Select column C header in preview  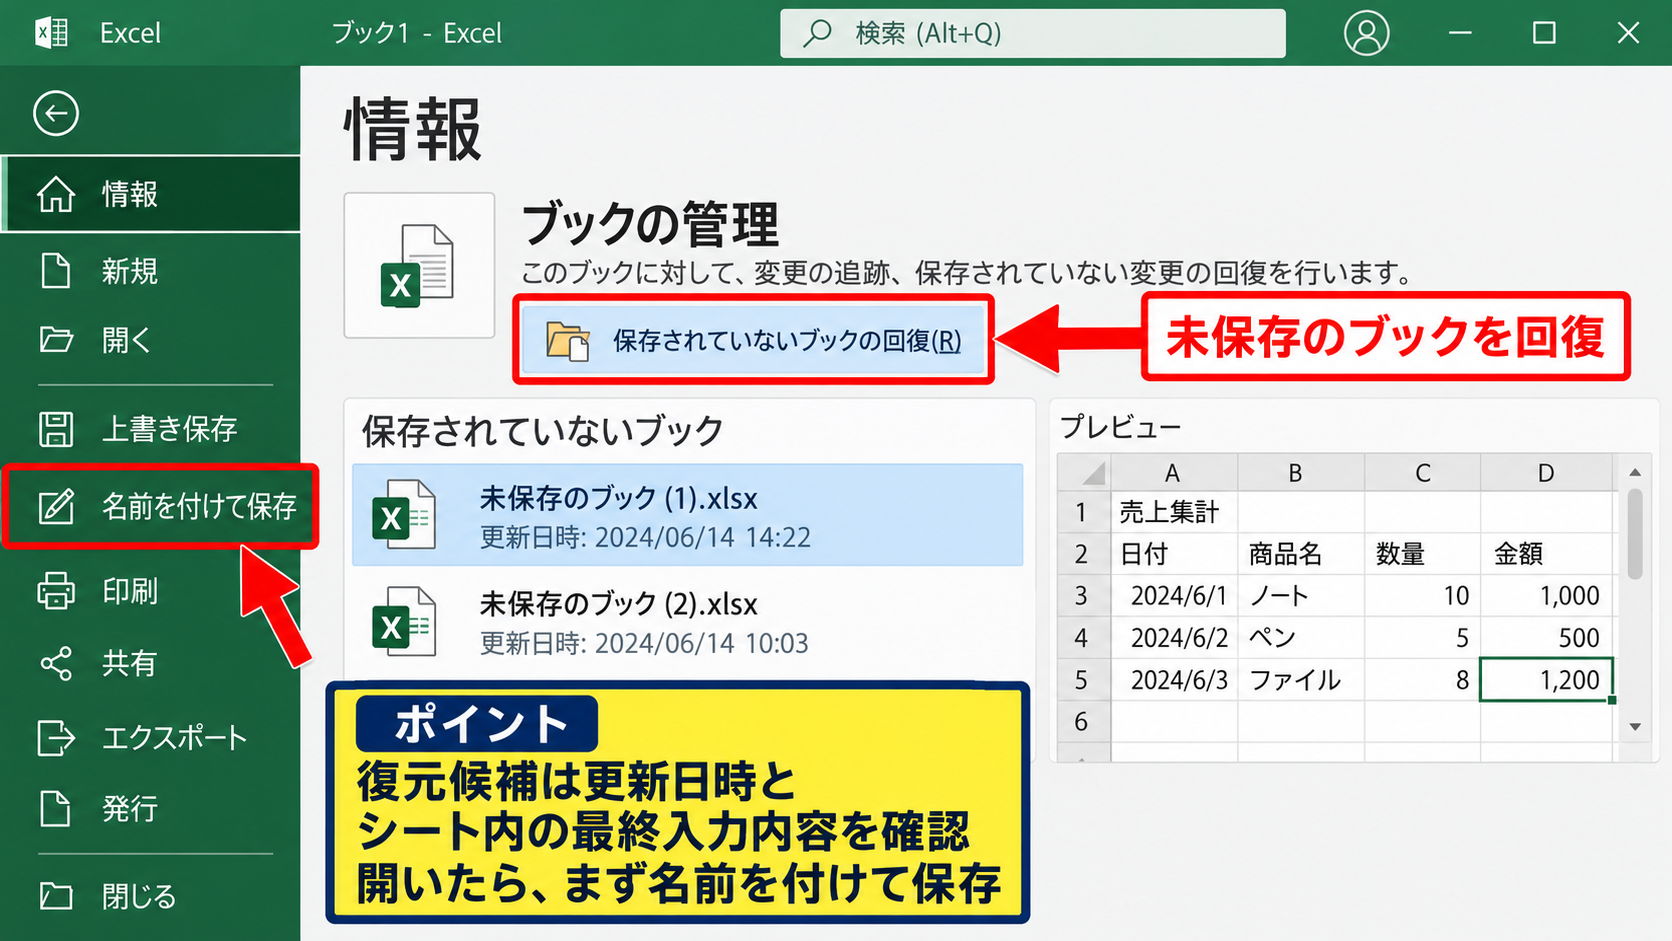tap(1423, 472)
